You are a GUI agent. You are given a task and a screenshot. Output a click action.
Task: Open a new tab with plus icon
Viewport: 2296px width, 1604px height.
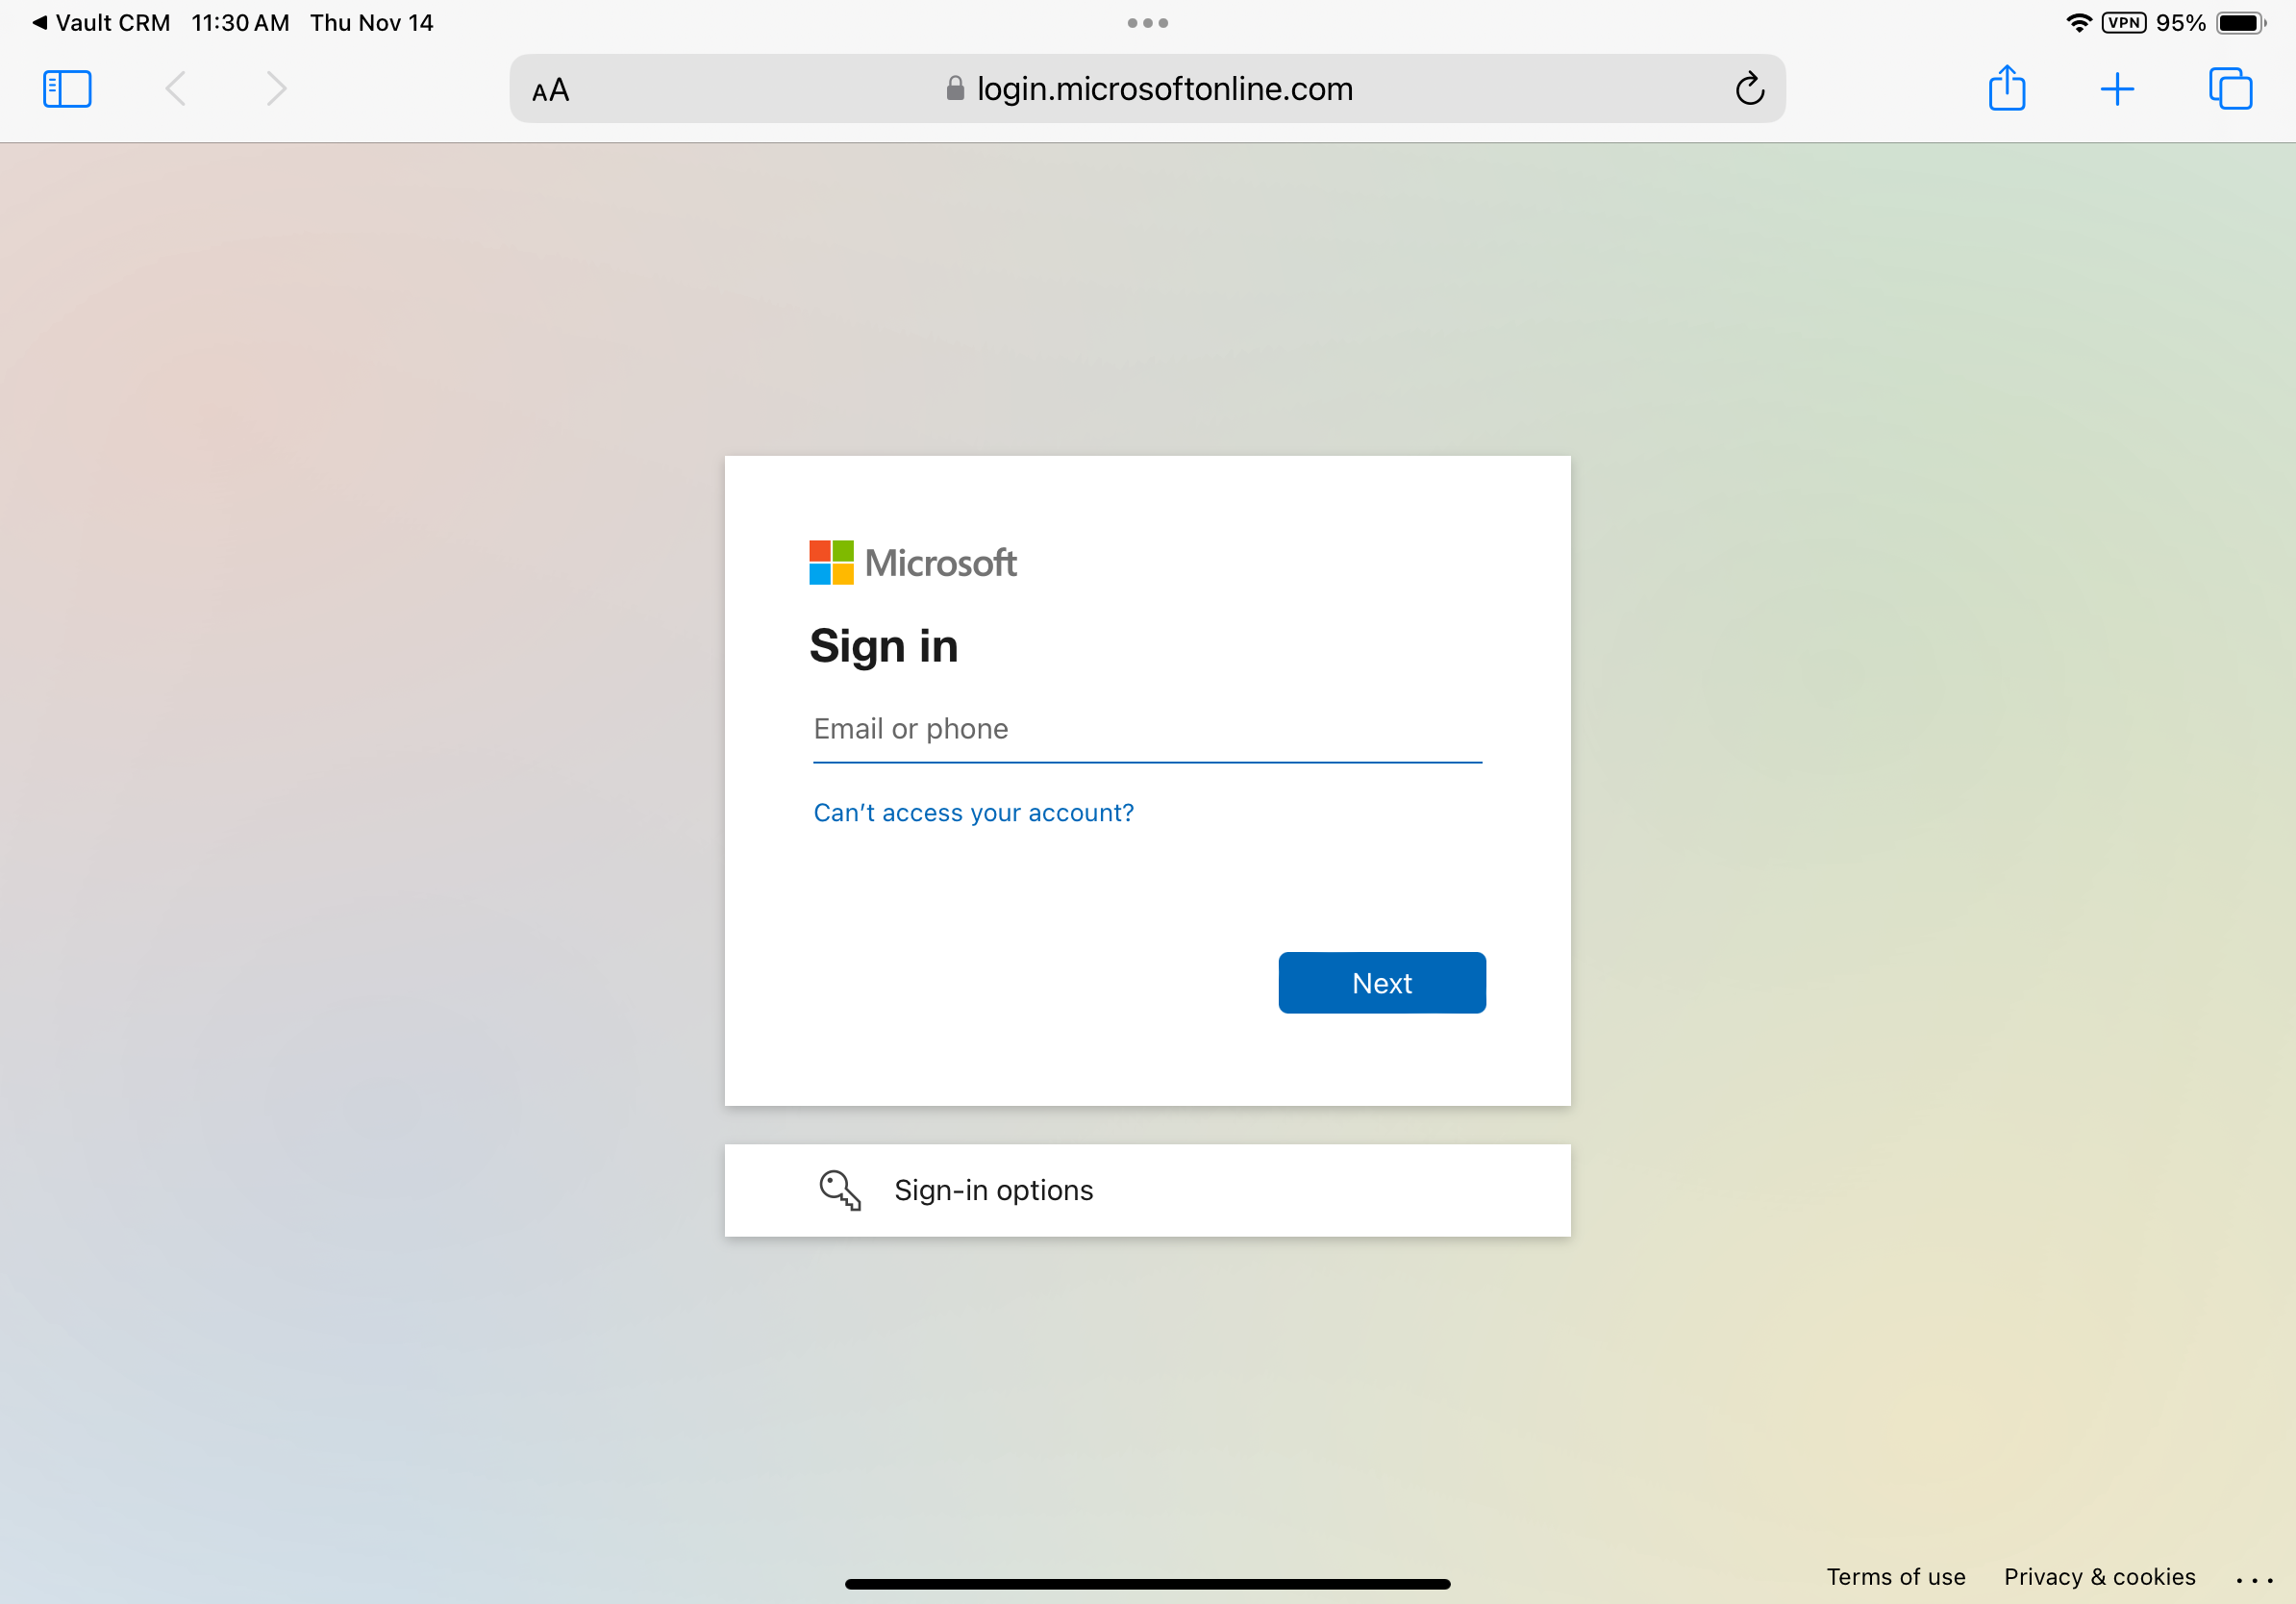[2116, 89]
